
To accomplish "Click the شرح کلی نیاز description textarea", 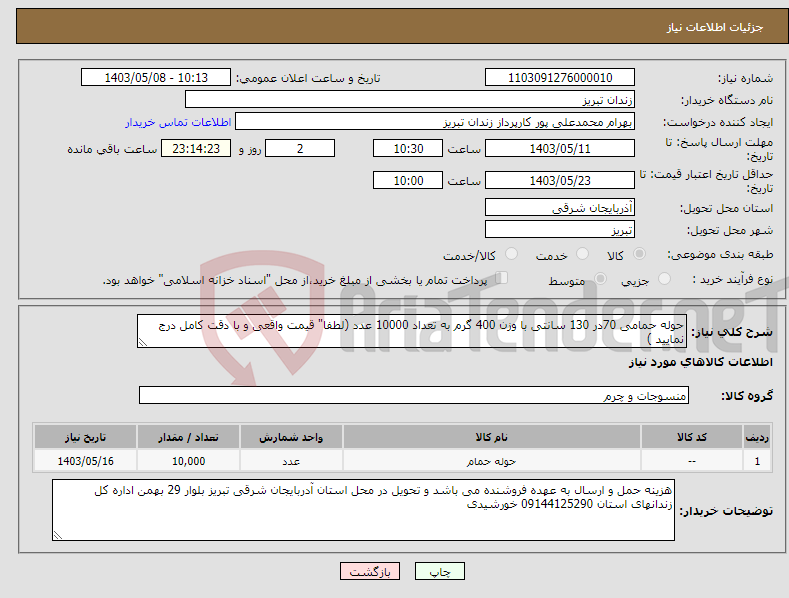I will click(x=412, y=331).
